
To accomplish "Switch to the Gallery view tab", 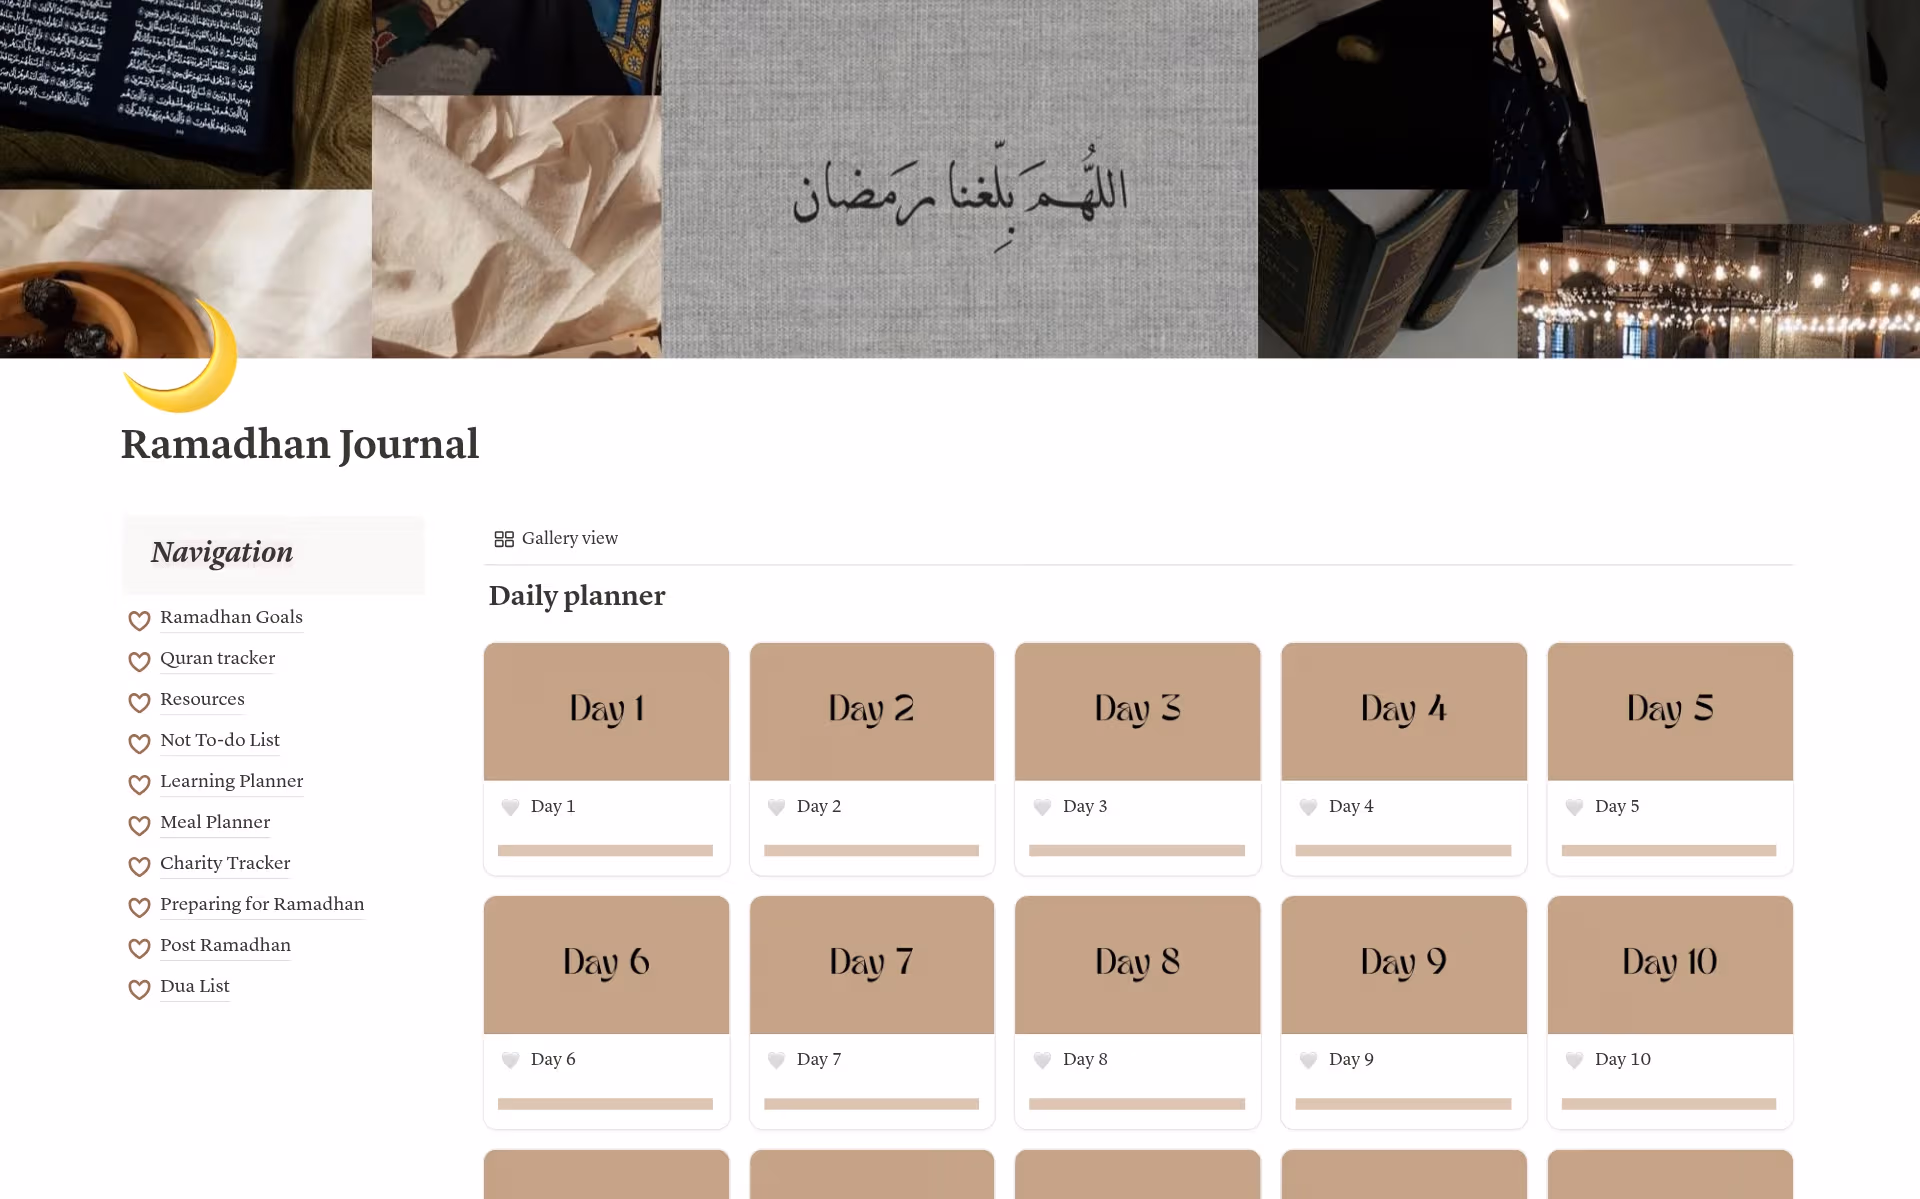I will click(556, 539).
